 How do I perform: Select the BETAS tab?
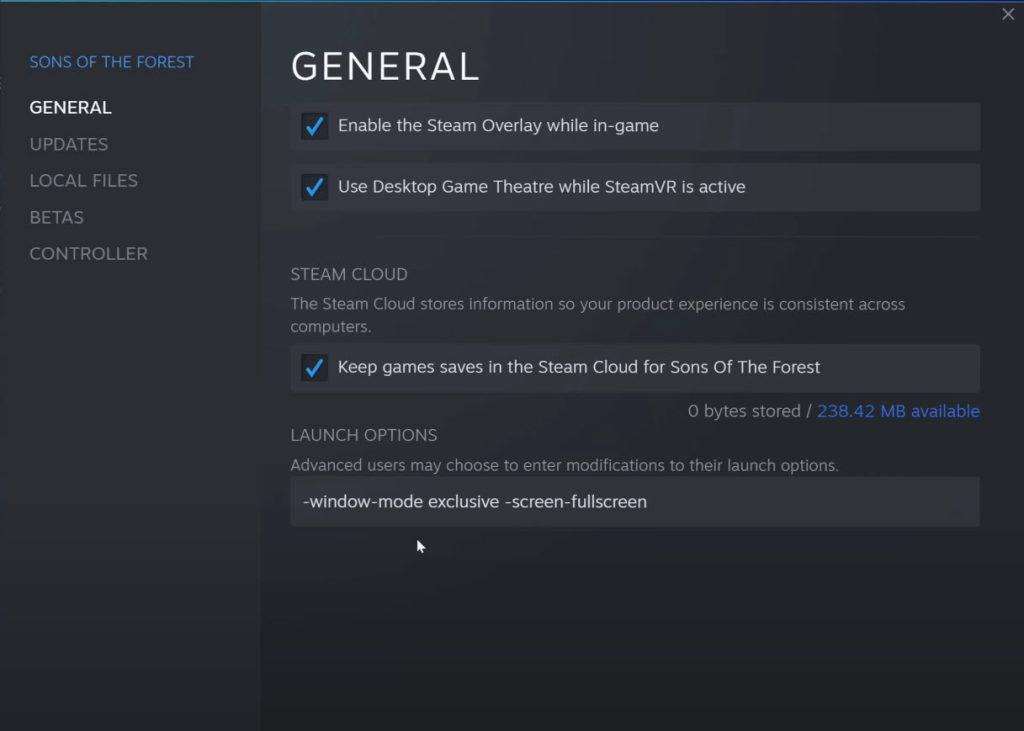point(56,217)
